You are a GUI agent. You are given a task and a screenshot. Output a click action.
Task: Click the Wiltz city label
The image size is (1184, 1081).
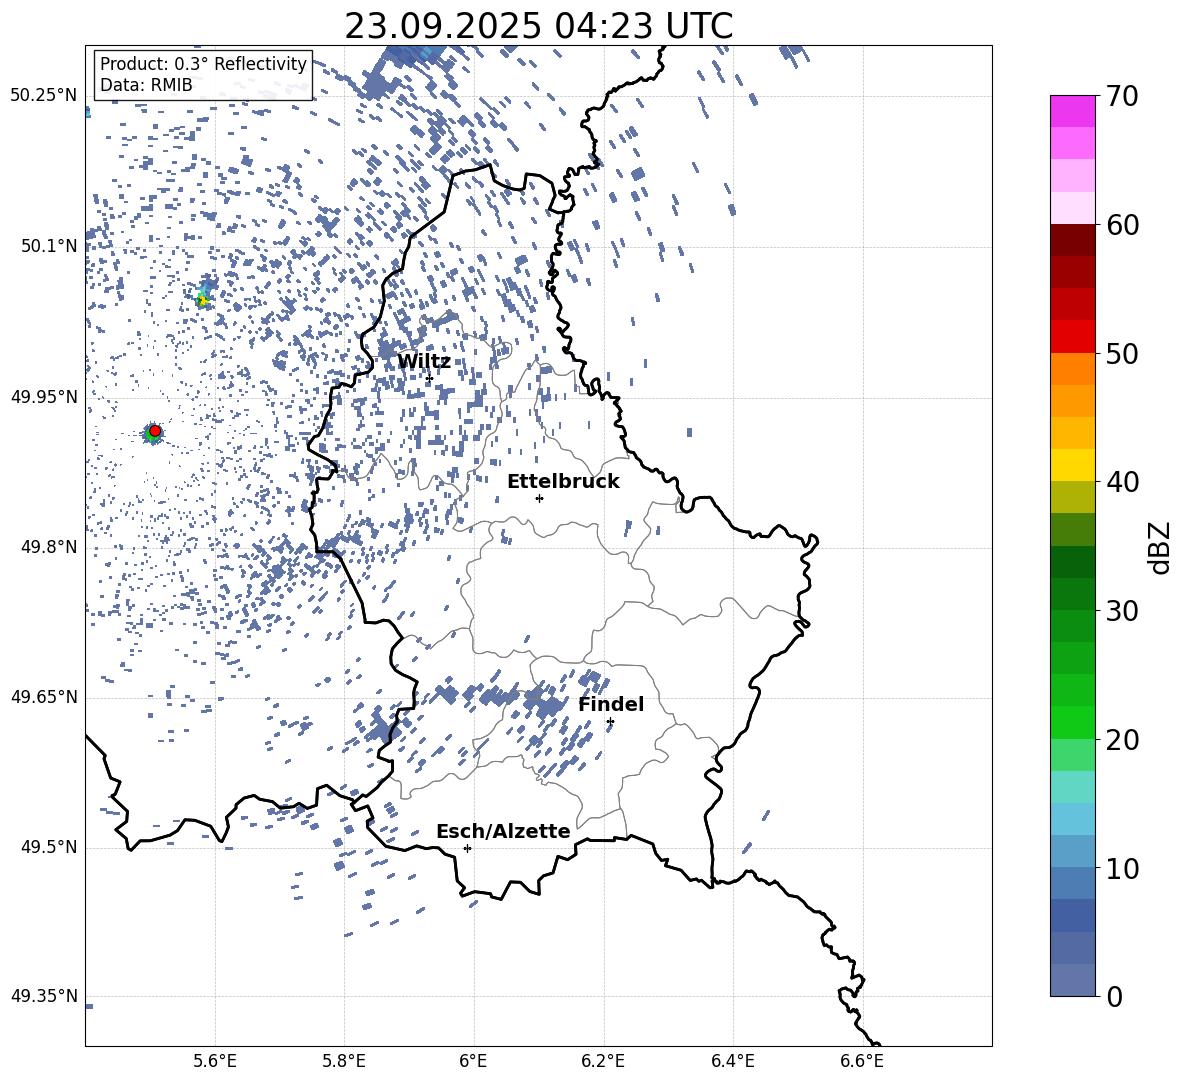tap(424, 362)
